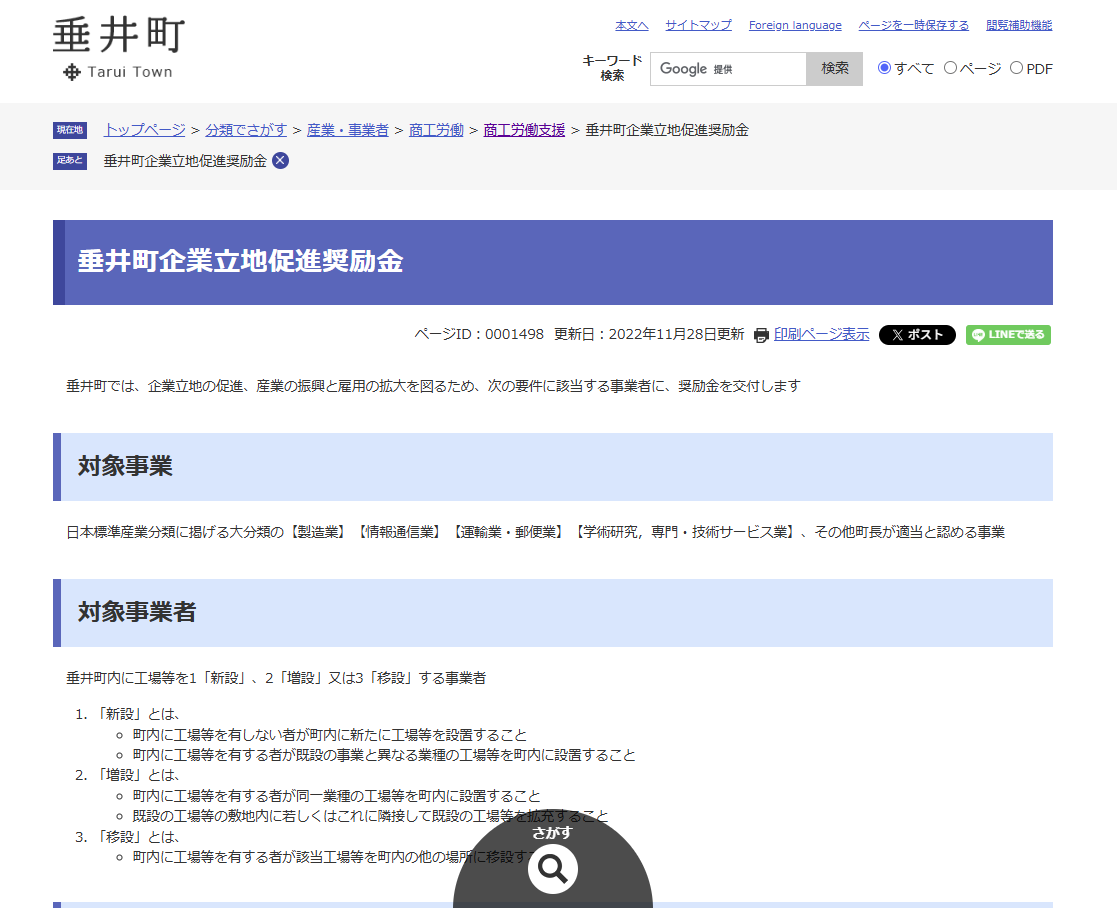Click the 対象事業者 section heading
1117x908 pixels.
click(553, 613)
